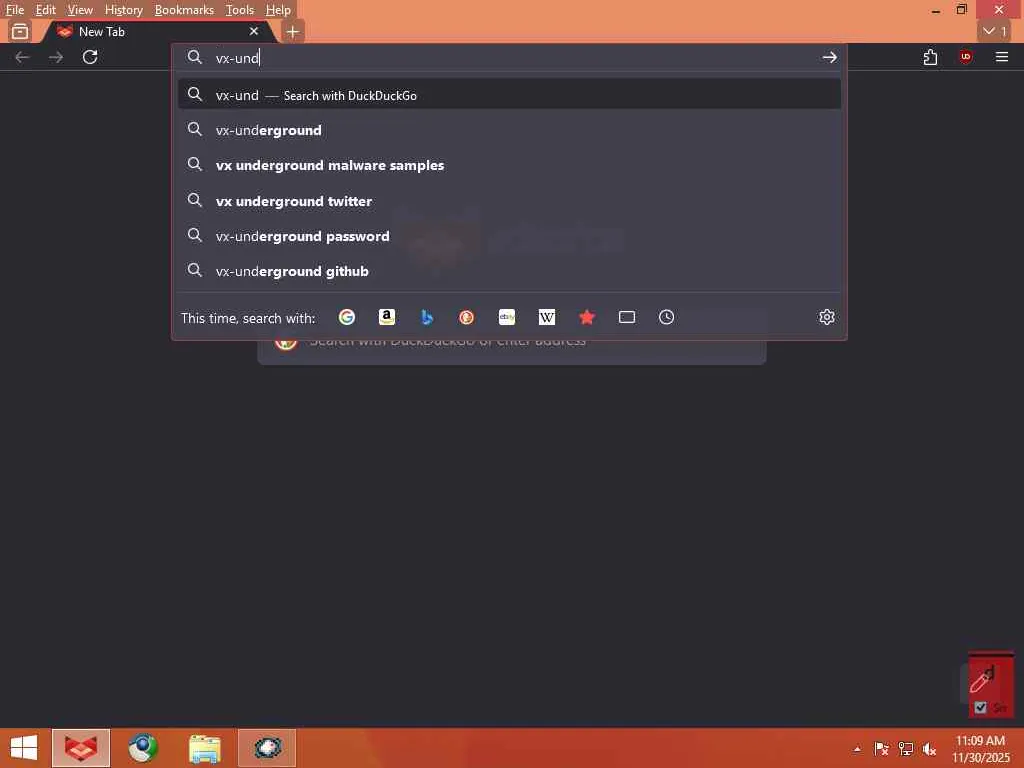Open the File menu
The height and width of the screenshot is (768, 1024).
point(14,10)
